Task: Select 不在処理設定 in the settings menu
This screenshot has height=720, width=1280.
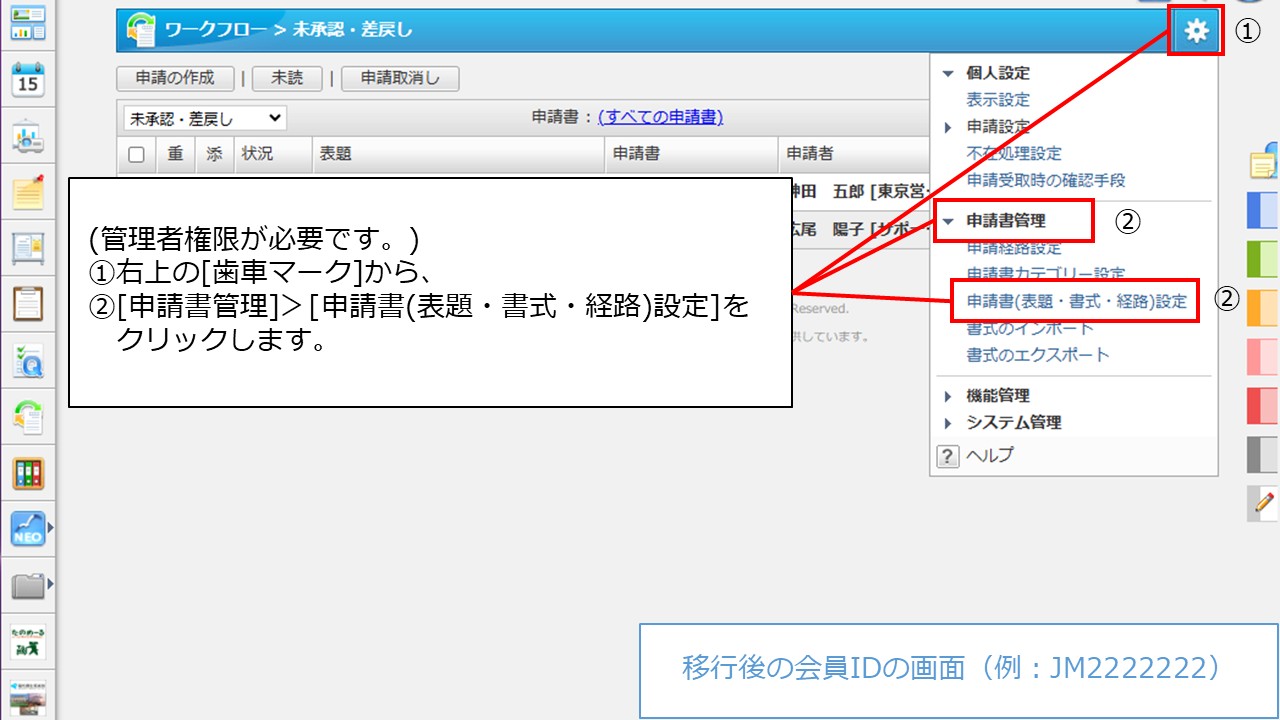Action: [1014, 154]
